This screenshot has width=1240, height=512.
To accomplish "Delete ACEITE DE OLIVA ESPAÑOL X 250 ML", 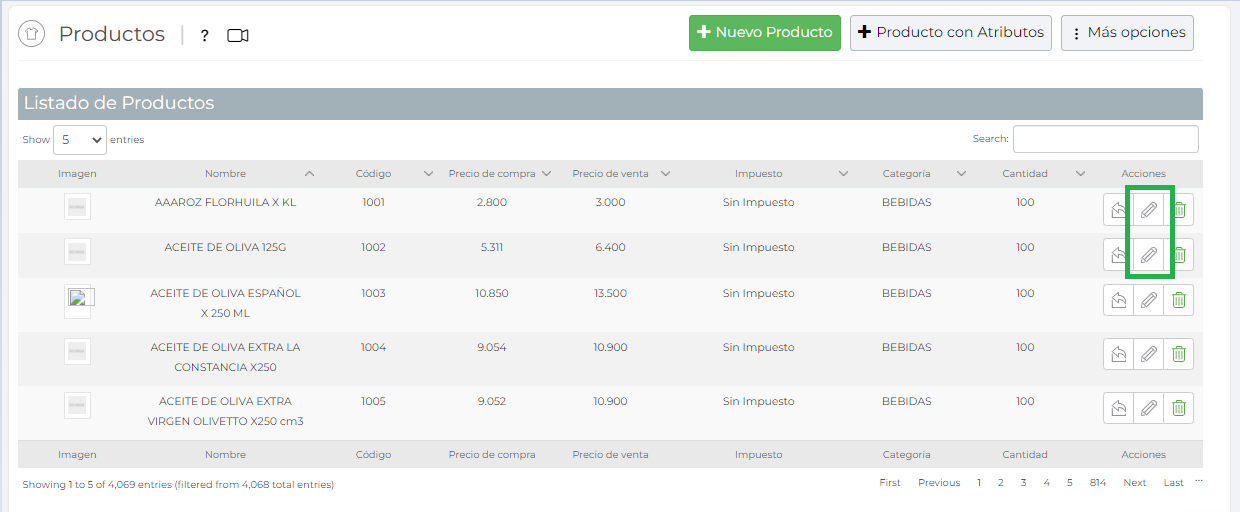I will click(1179, 300).
